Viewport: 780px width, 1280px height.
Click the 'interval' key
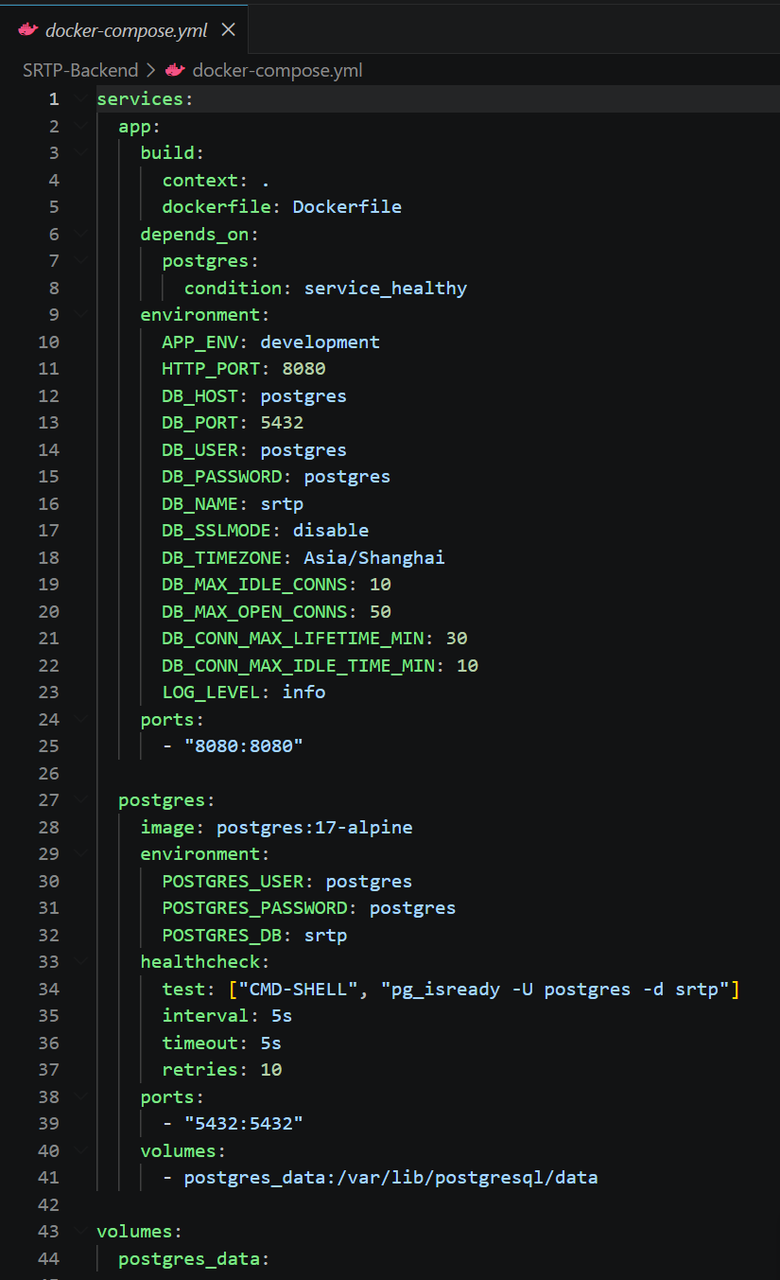[205, 1017]
